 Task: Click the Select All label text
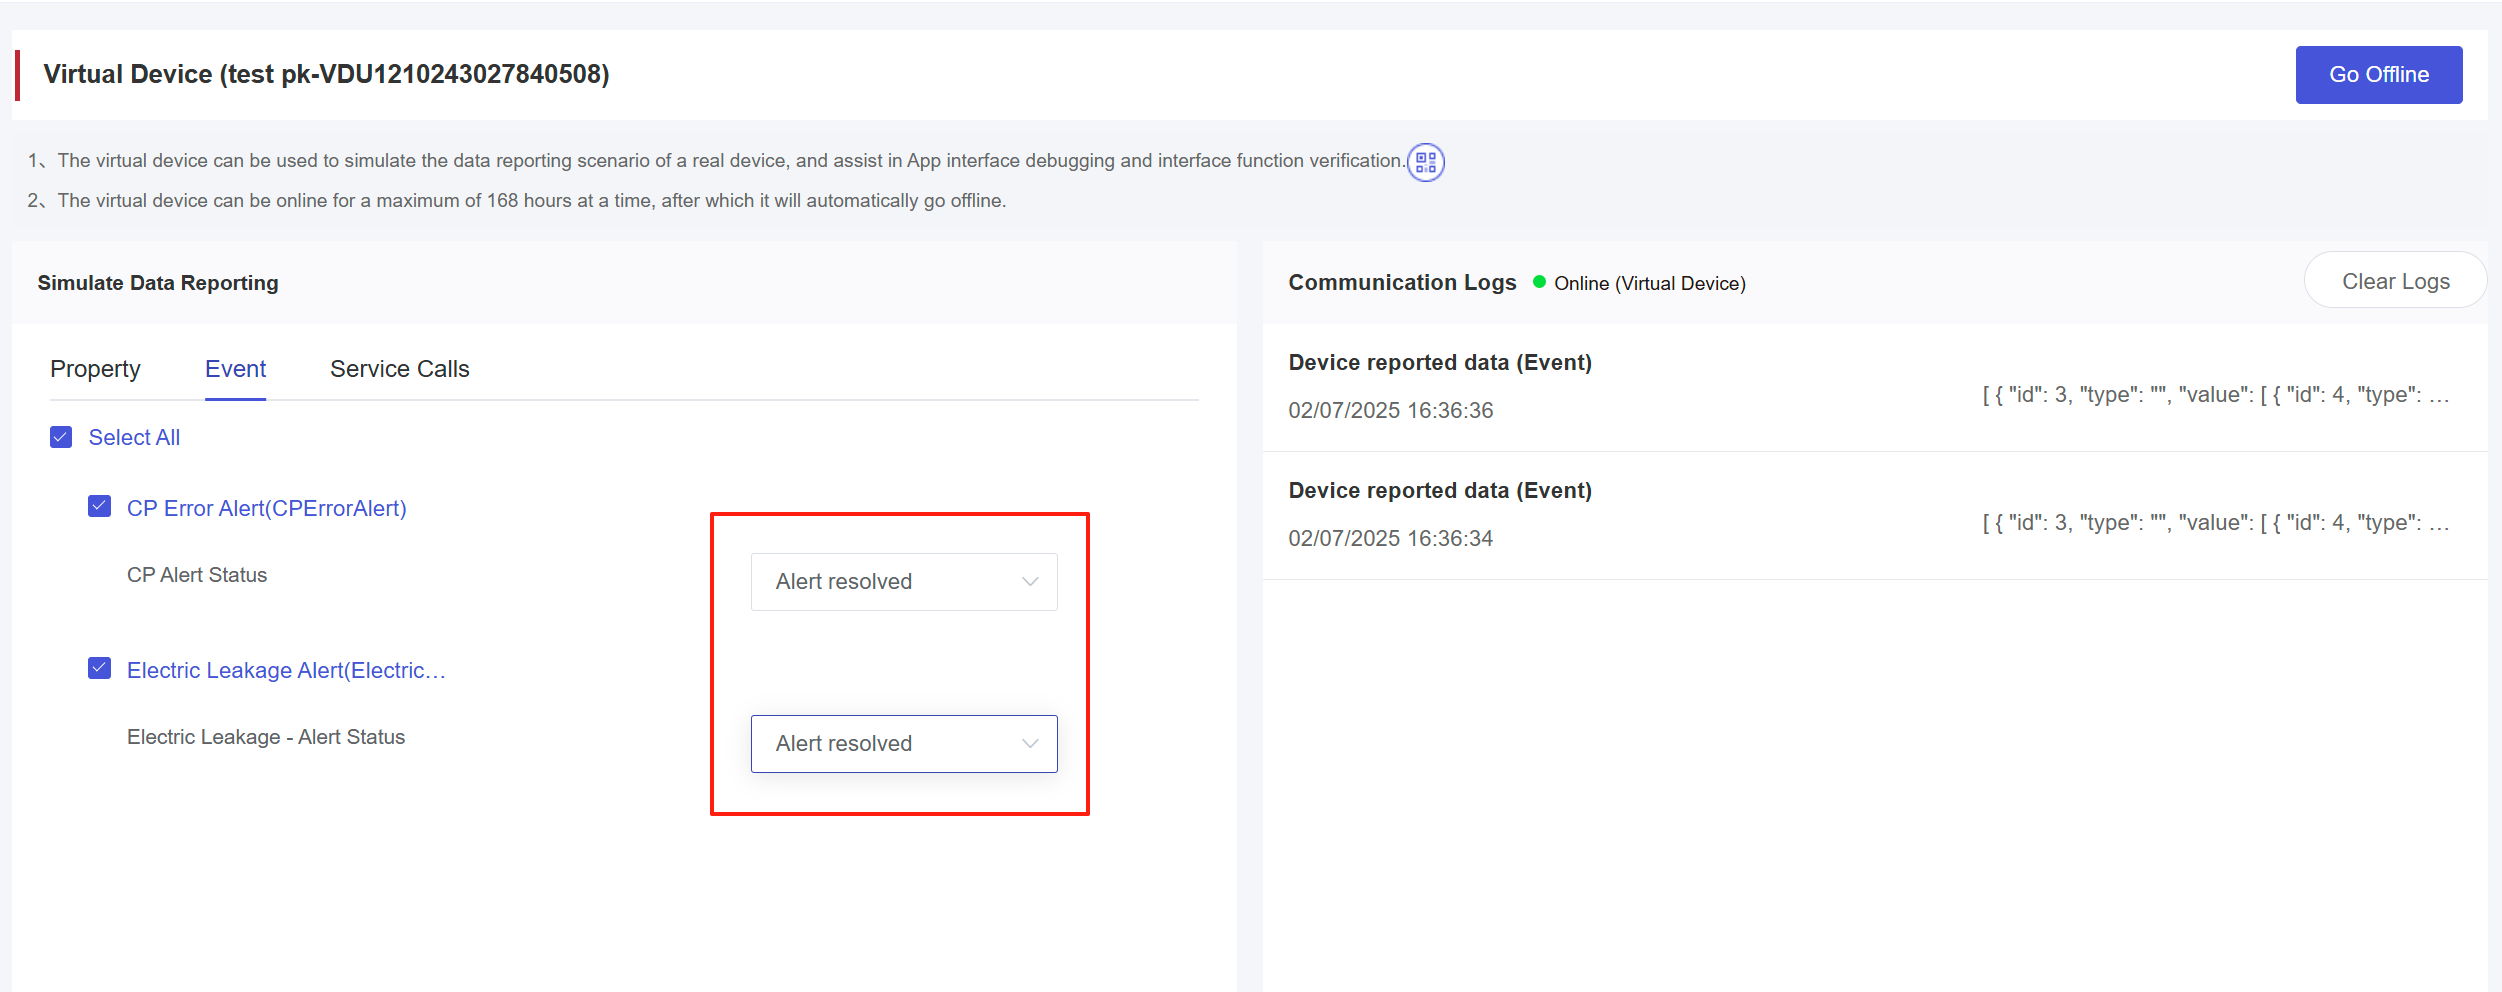pos(134,438)
